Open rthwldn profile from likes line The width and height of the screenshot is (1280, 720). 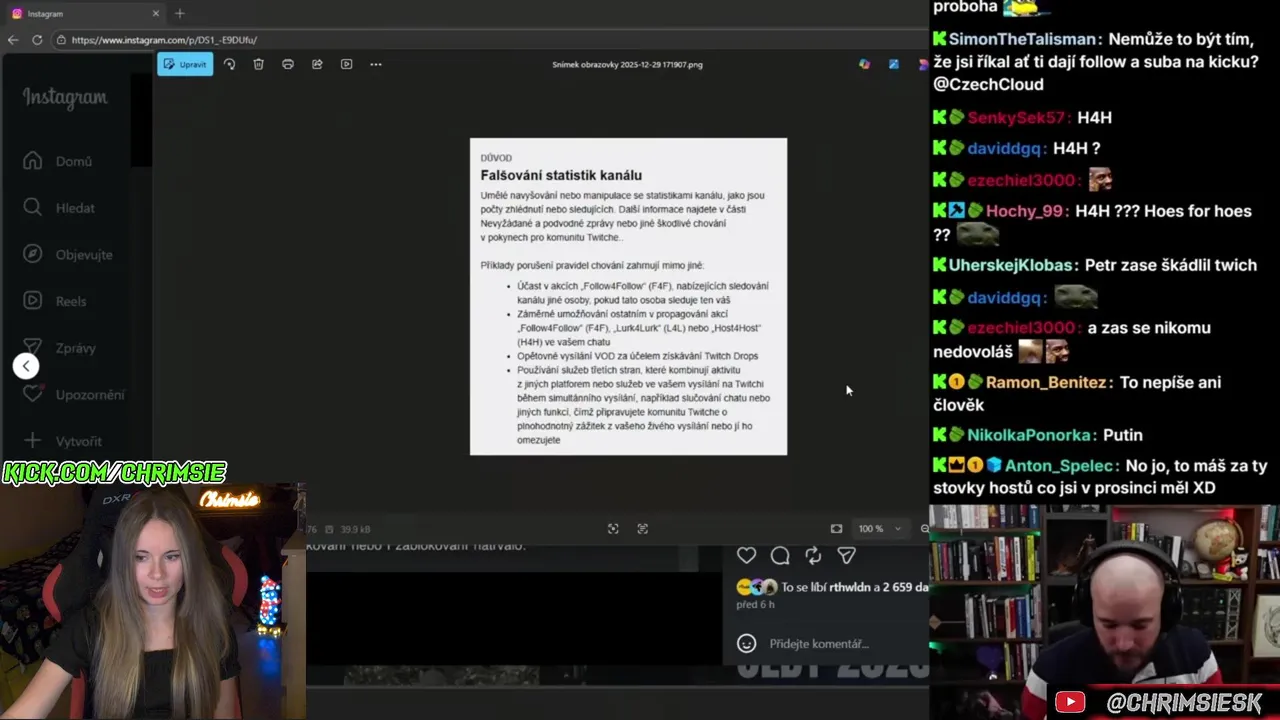click(849, 587)
